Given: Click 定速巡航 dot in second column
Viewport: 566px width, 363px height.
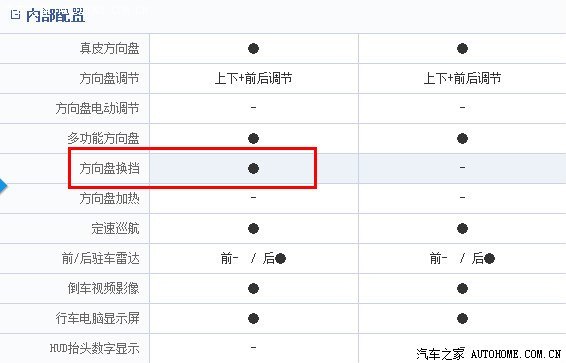Looking at the screenshot, I should click(462, 228).
